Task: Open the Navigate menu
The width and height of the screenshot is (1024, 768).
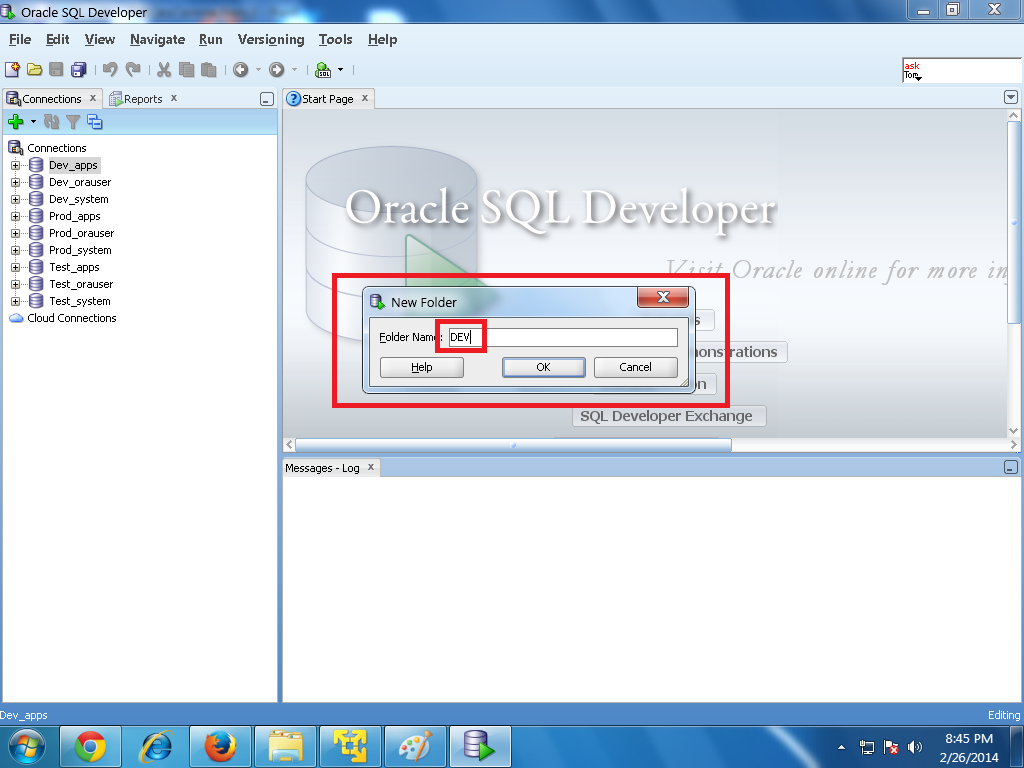Action: [x=157, y=39]
